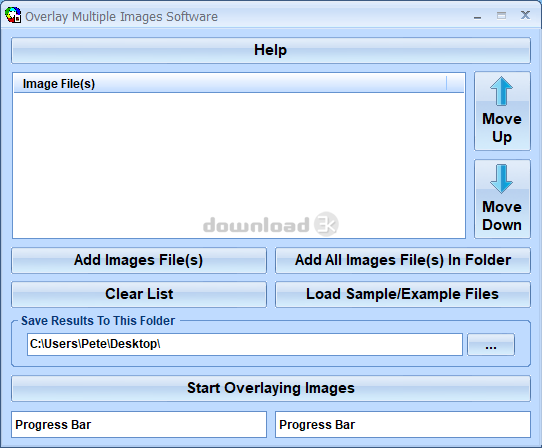The width and height of the screenshot is (542, 448).
Task: Click the save folder path field
Action: click(245, 344)
